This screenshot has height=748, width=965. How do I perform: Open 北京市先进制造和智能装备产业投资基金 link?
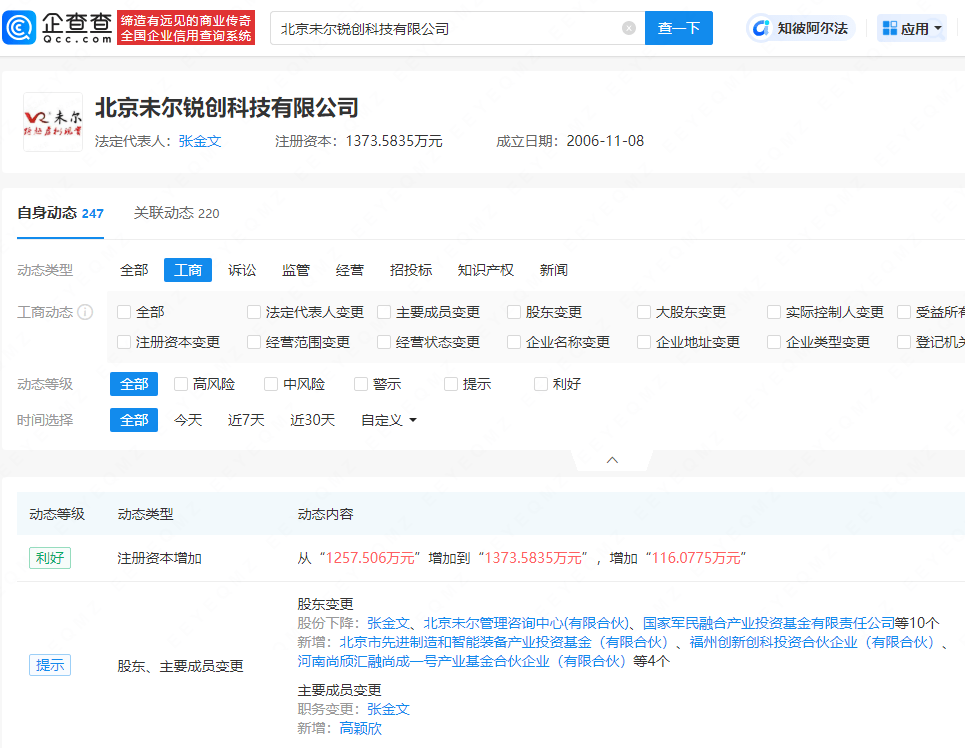click(504, 642)
